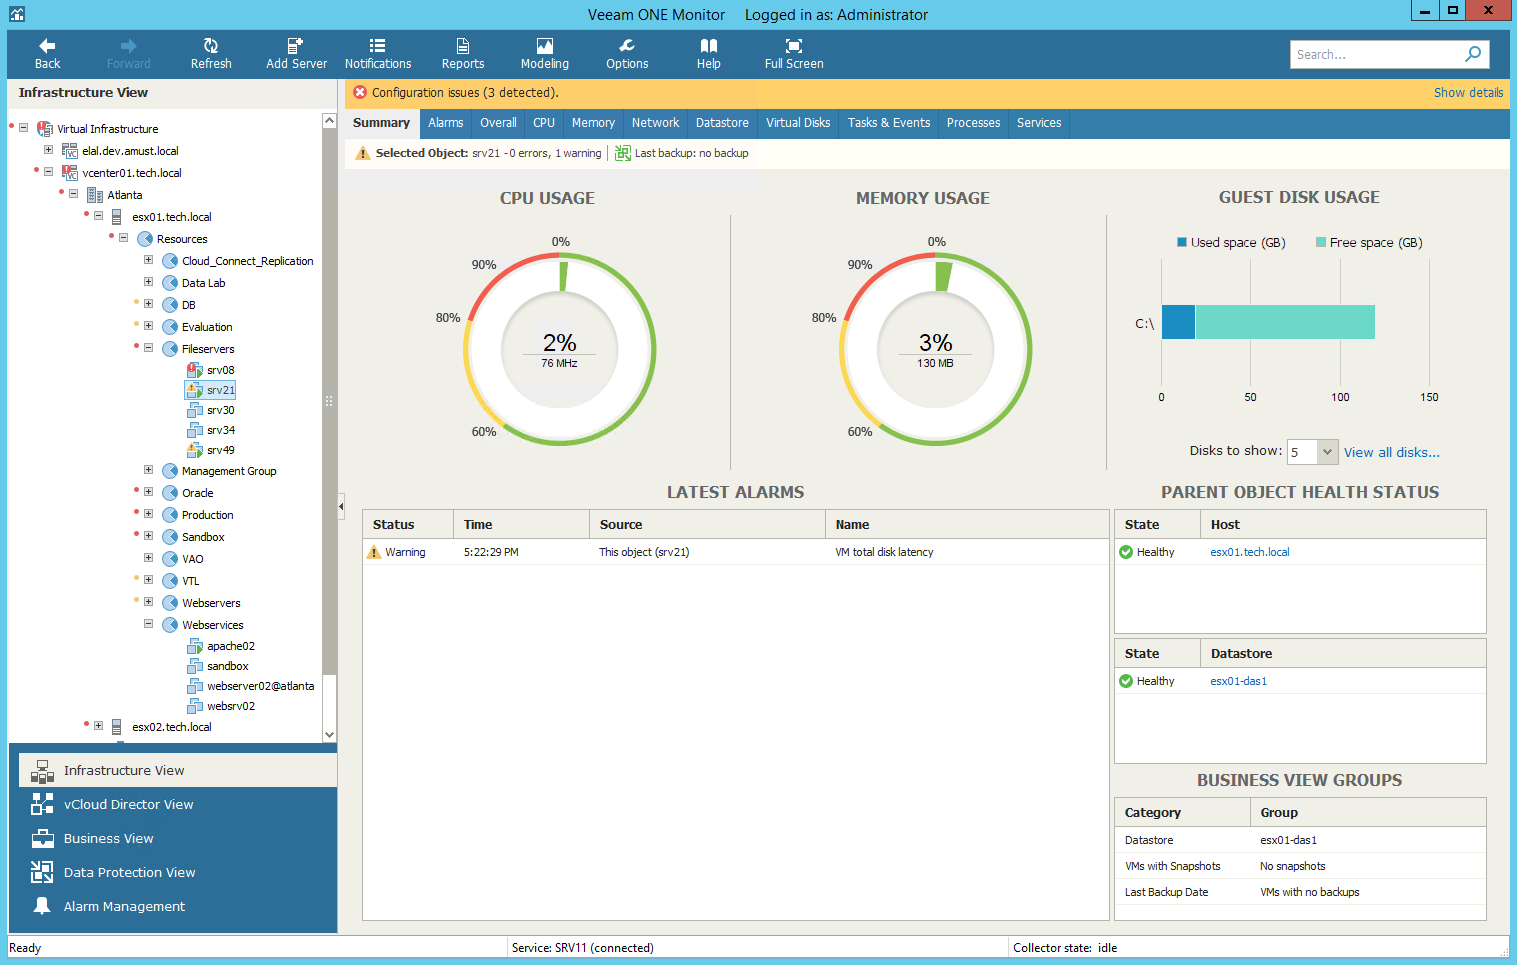This screenshot has width=1517, height=965.
Task: Select webserver02@atlanta in the tree
Action: coord(260,686)
